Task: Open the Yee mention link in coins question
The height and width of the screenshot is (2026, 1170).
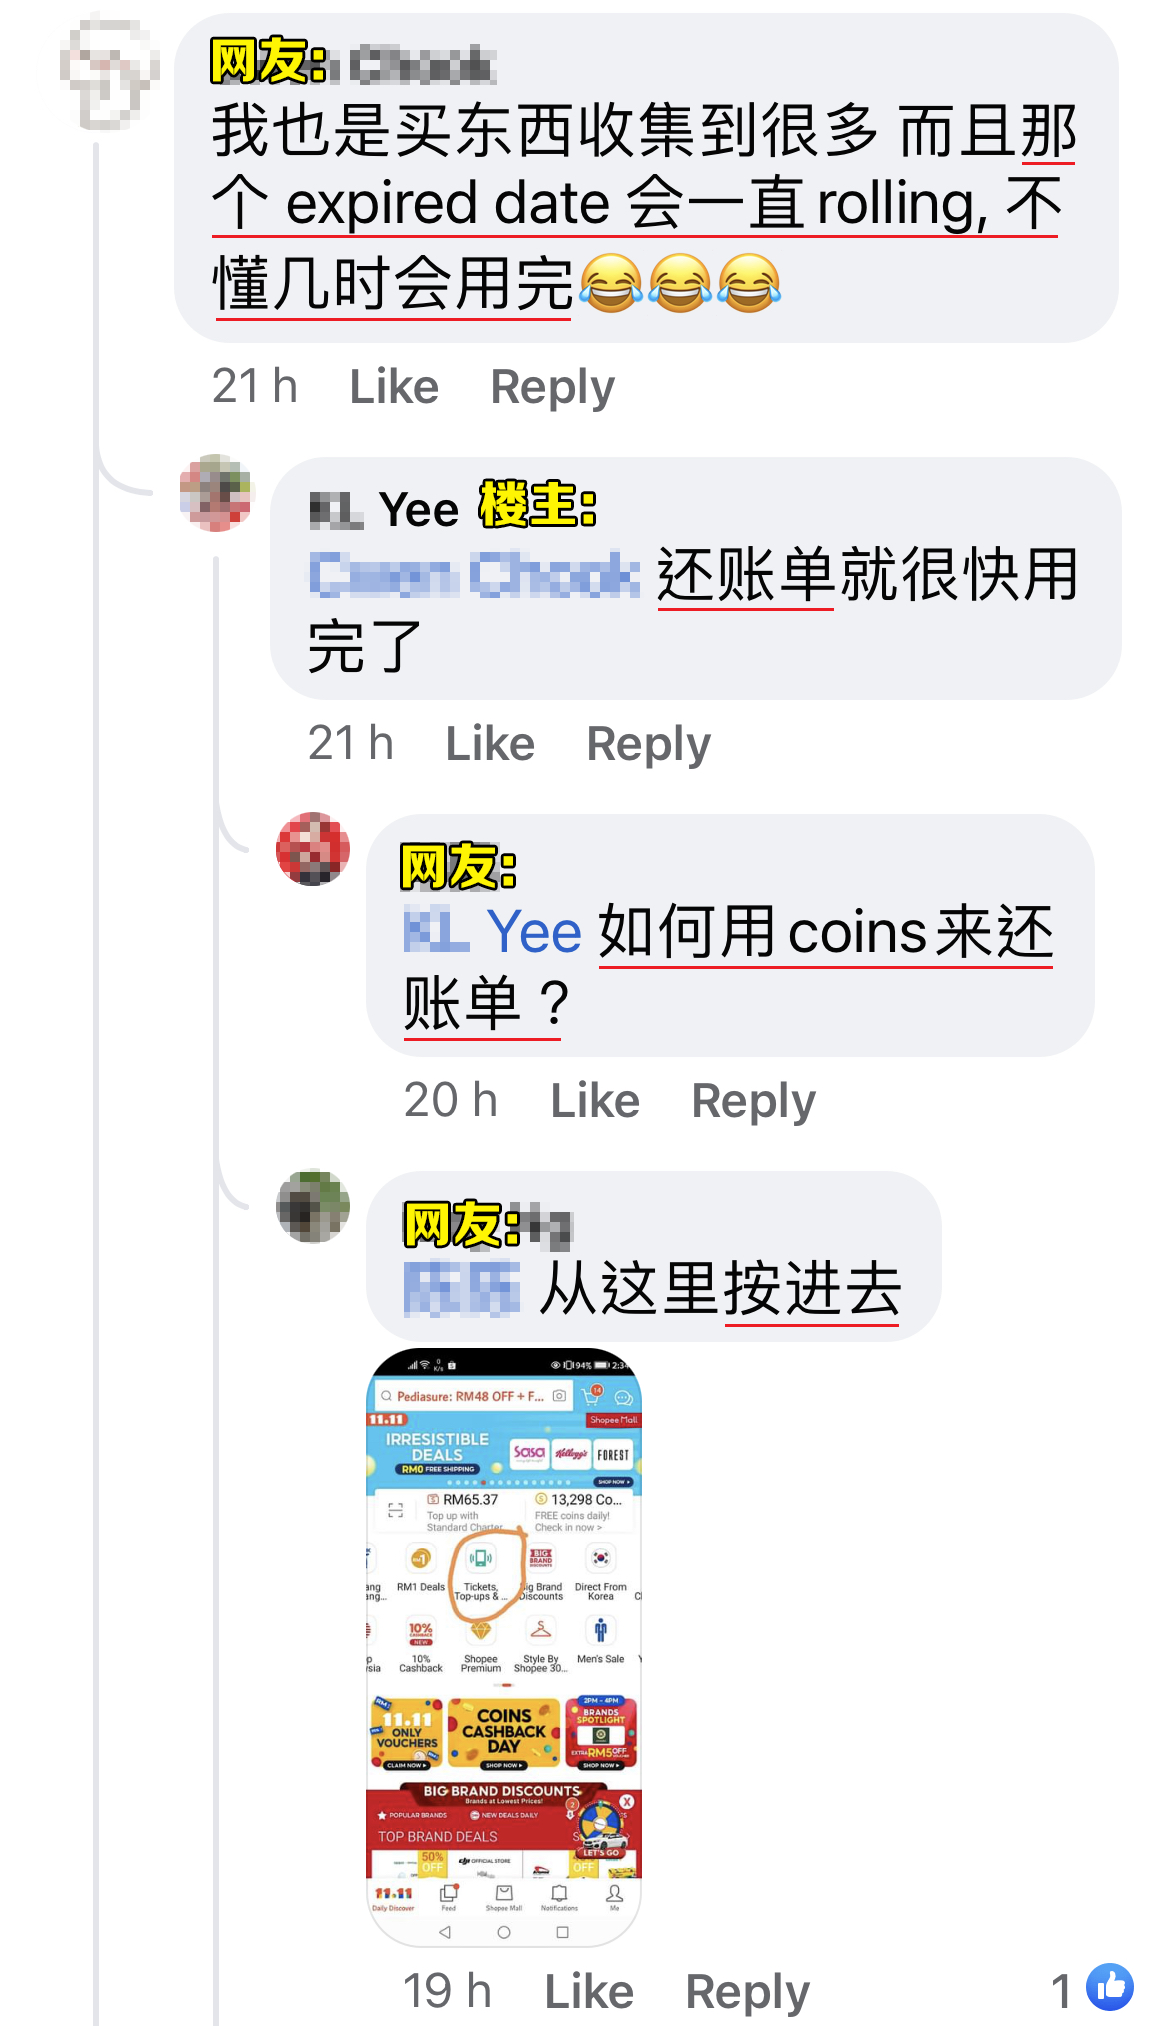Action: click(x=493, y=931)
